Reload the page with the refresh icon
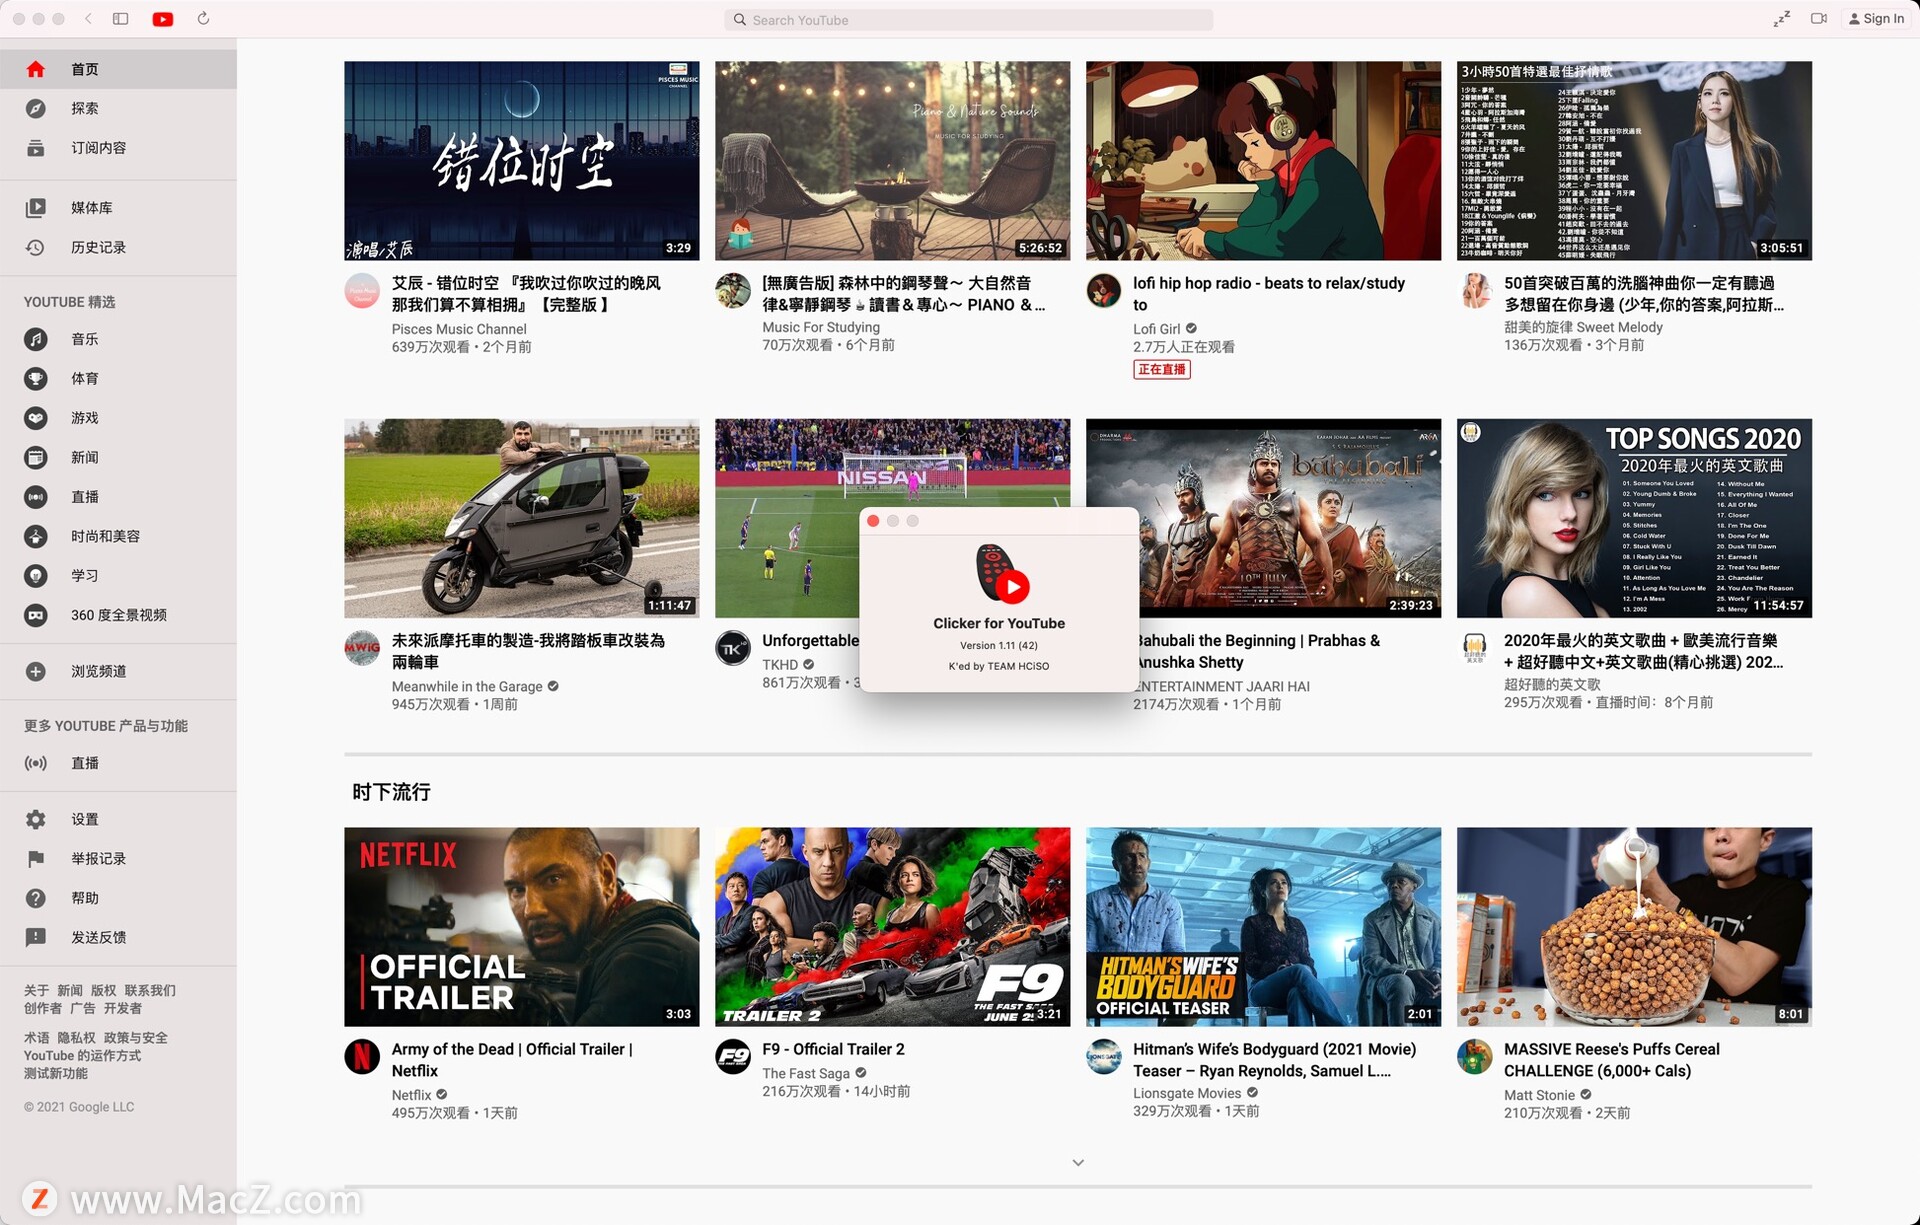This screenshot has height=1225, width=1920. click(204, 19)
